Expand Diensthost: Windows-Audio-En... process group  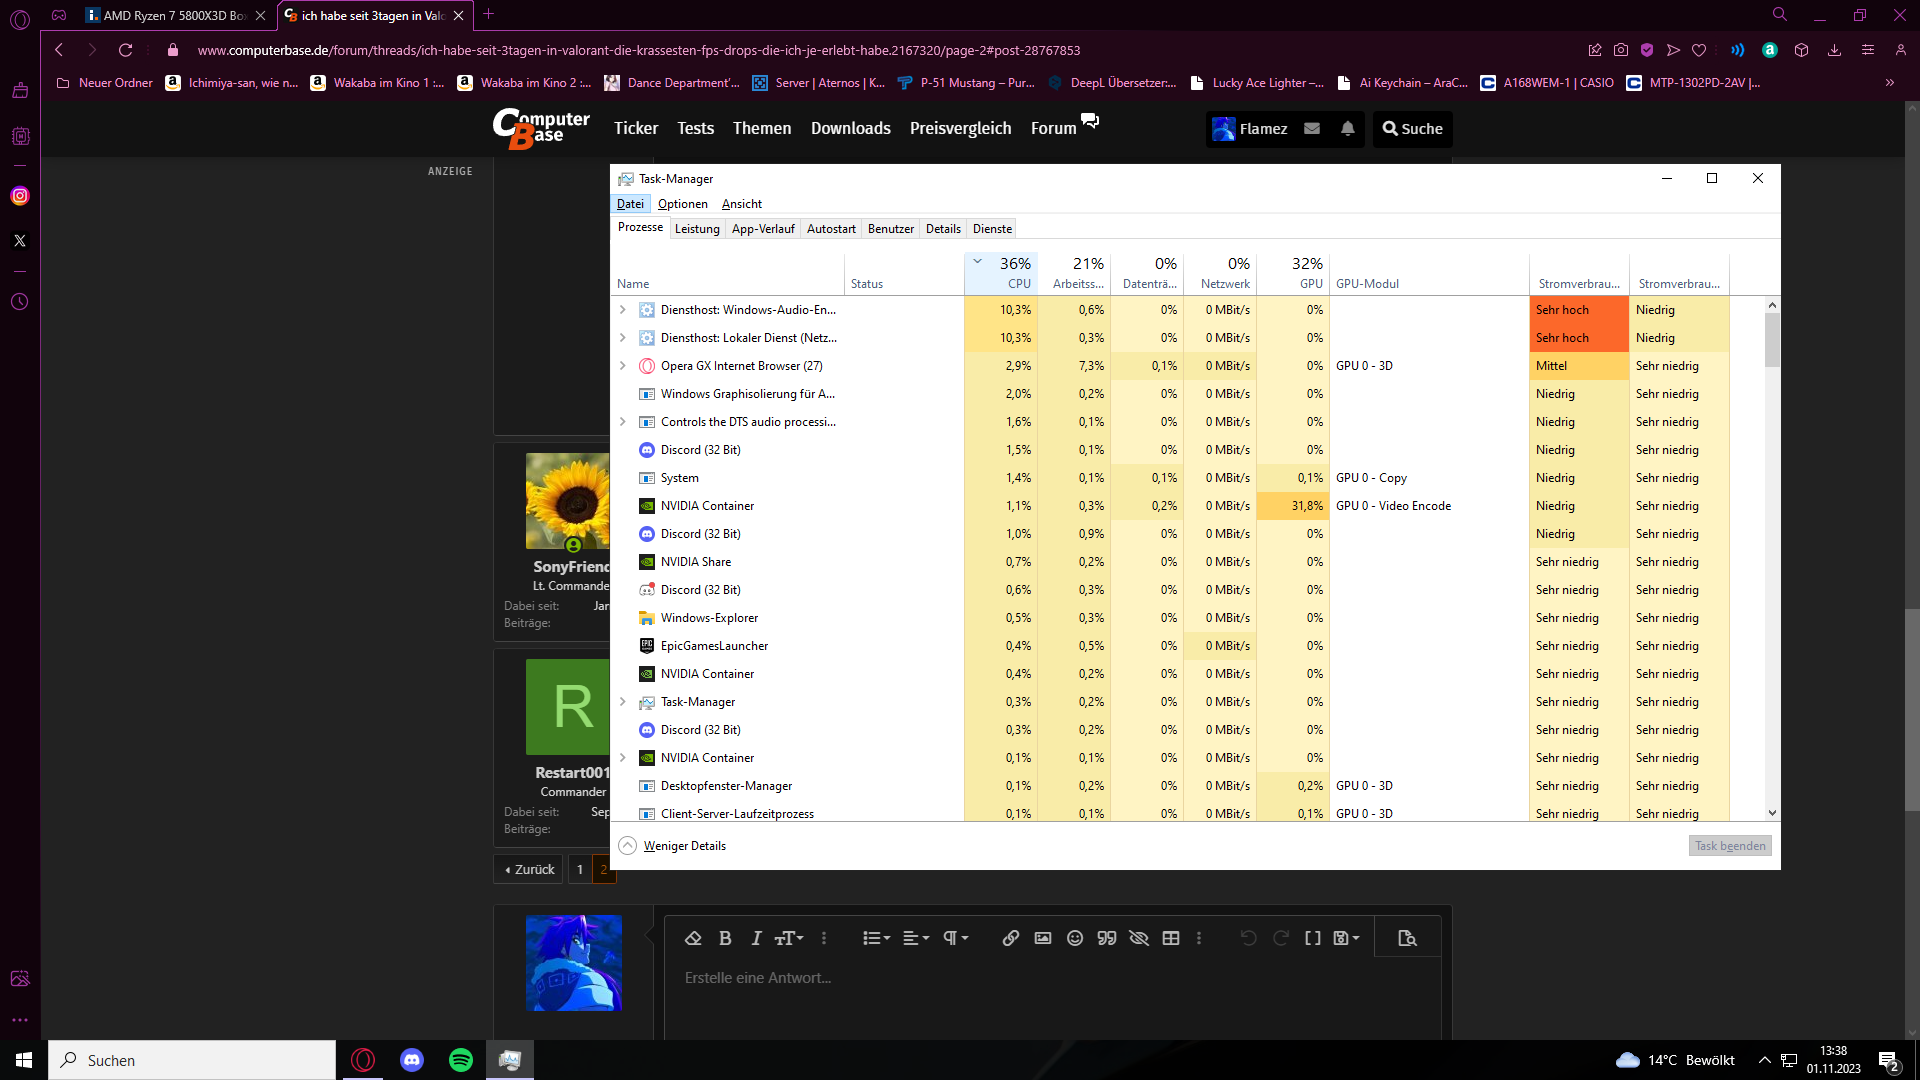(622, 310)
